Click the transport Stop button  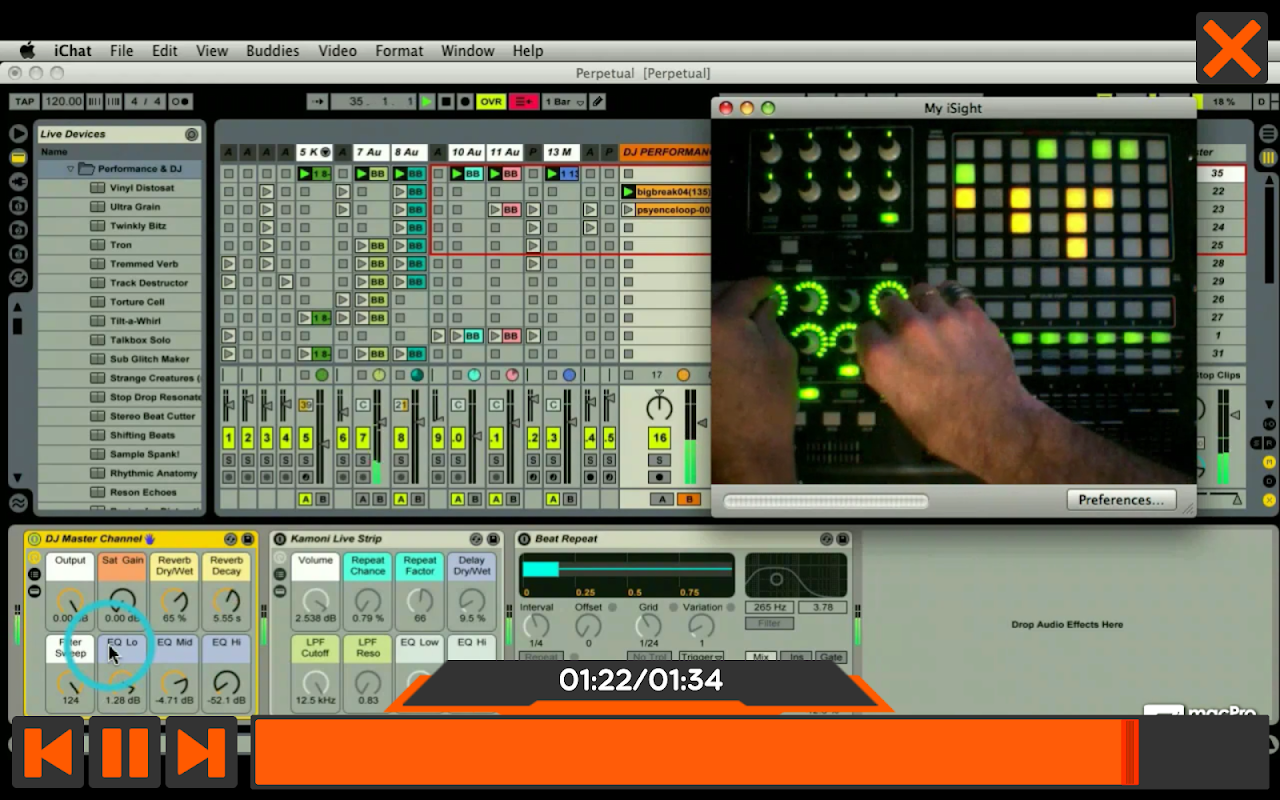click(446, 102)
